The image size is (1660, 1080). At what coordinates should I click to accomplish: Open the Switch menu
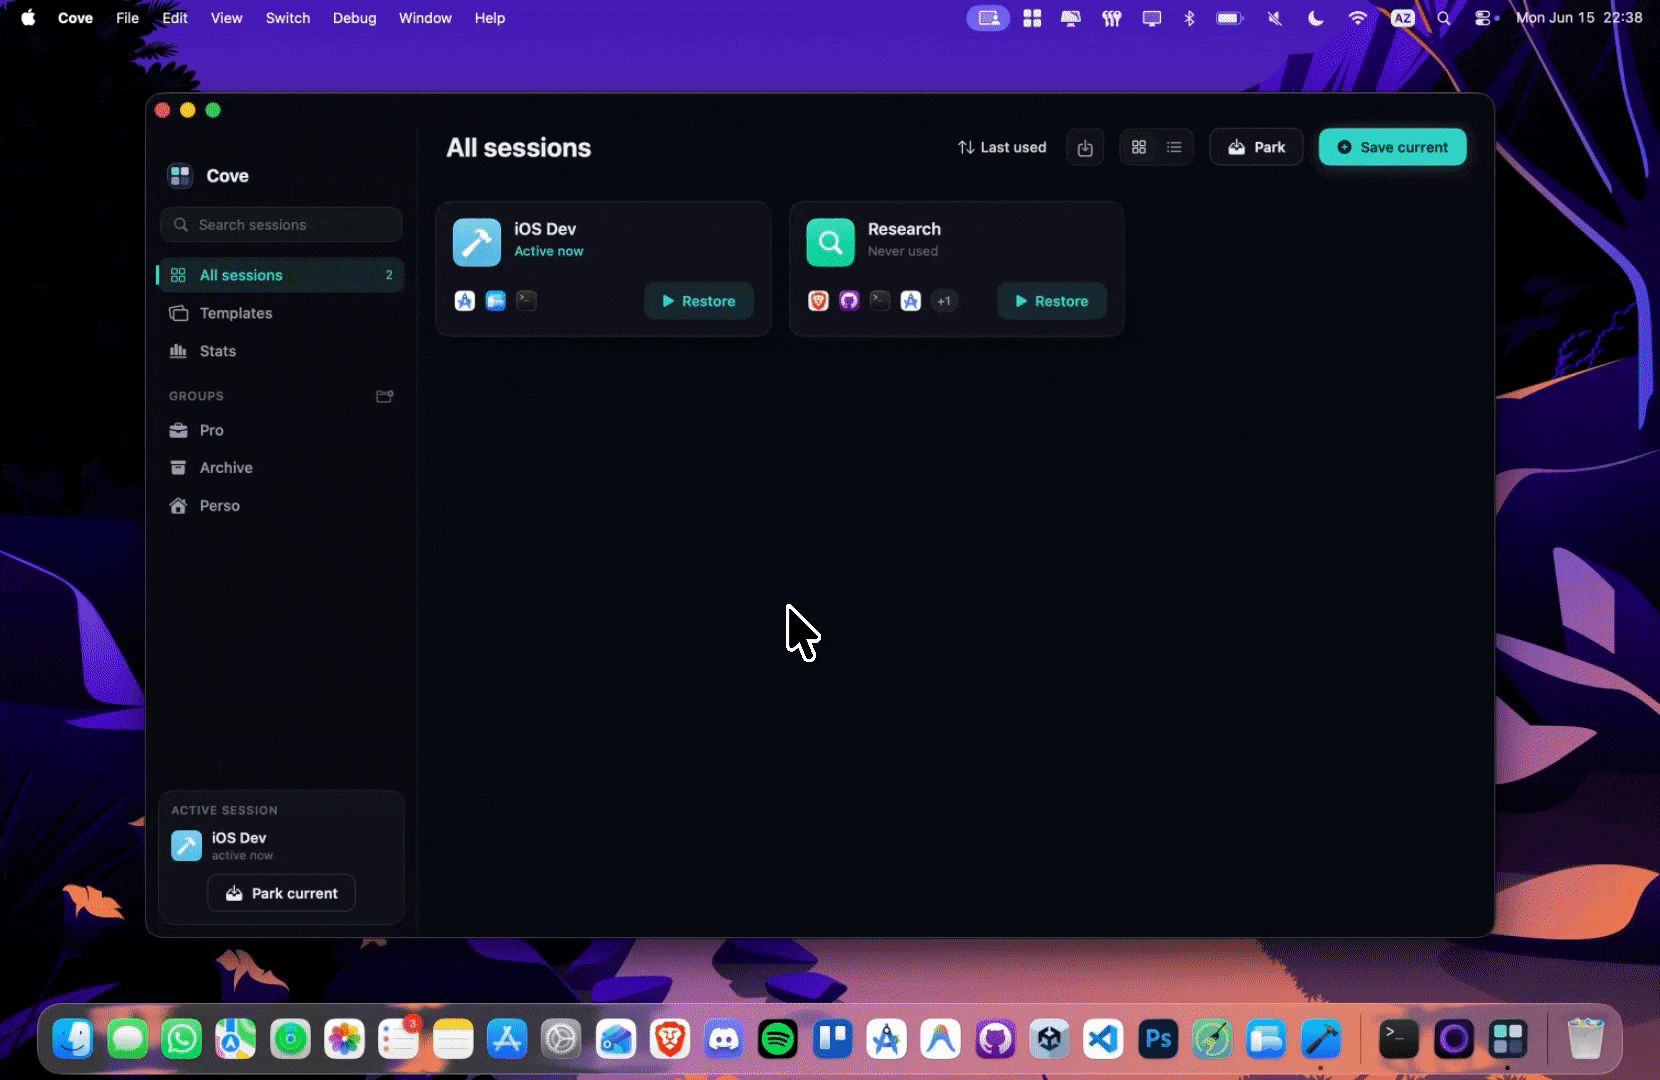pyautogui.click(x=288, y=18)
